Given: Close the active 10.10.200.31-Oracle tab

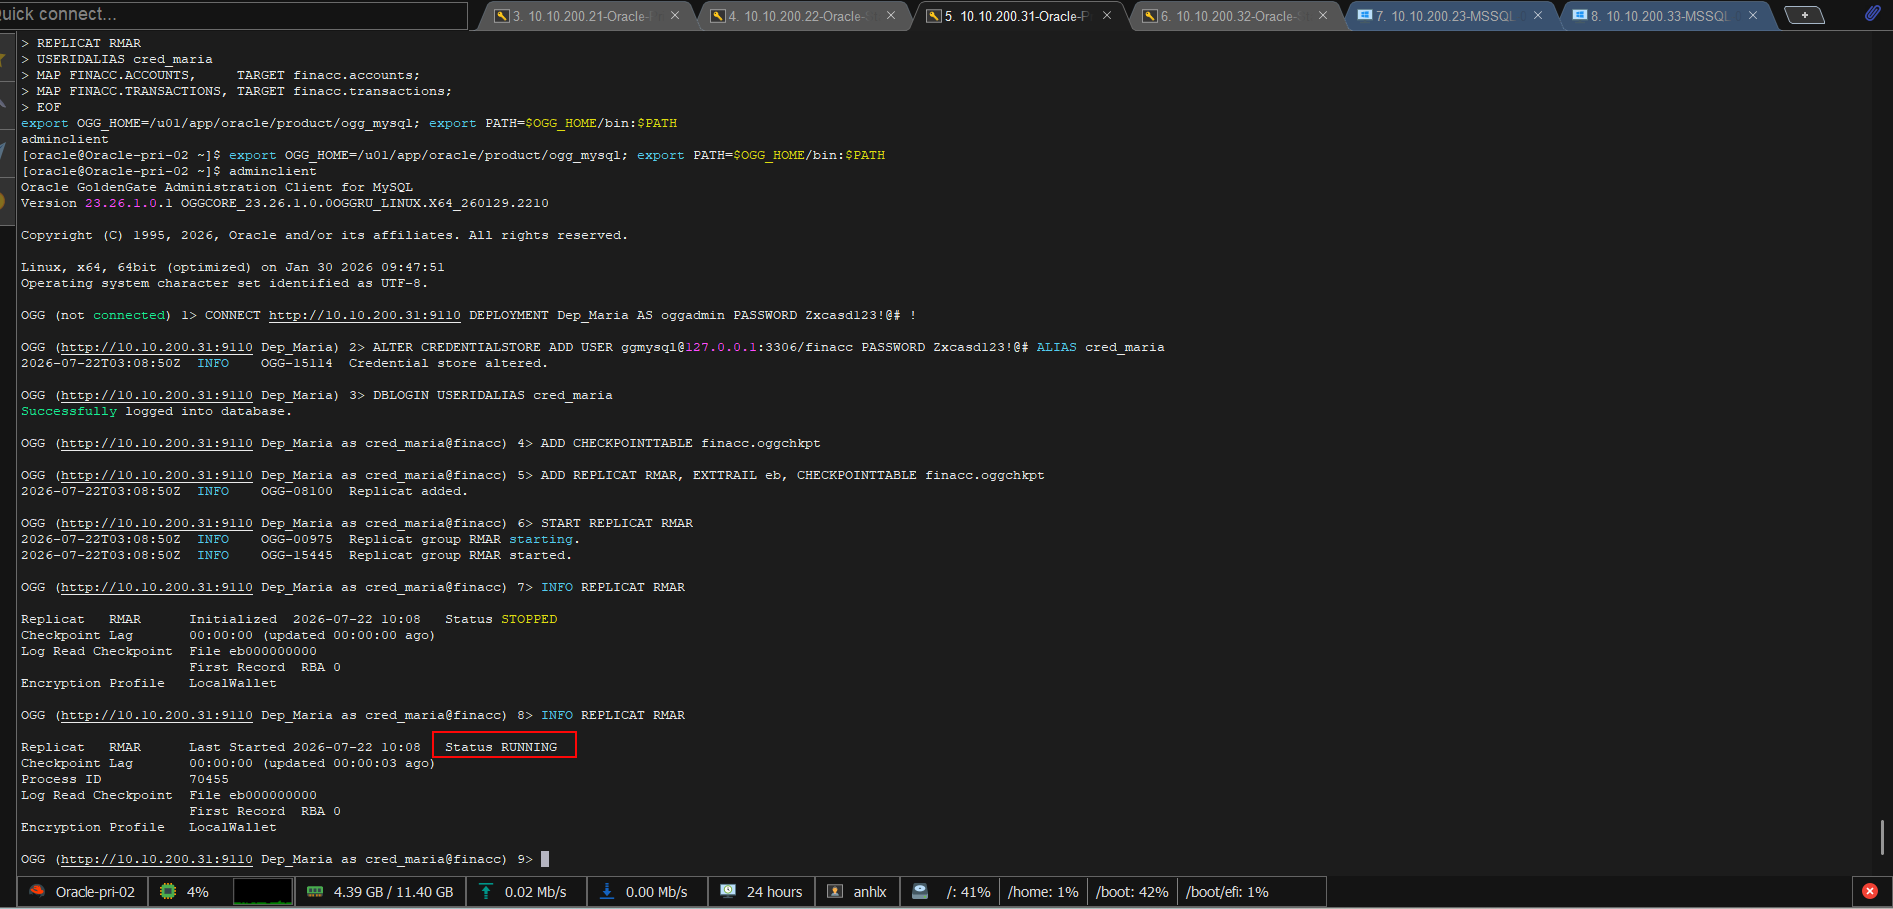Looking at the screenshot, I should point(1107,16).
